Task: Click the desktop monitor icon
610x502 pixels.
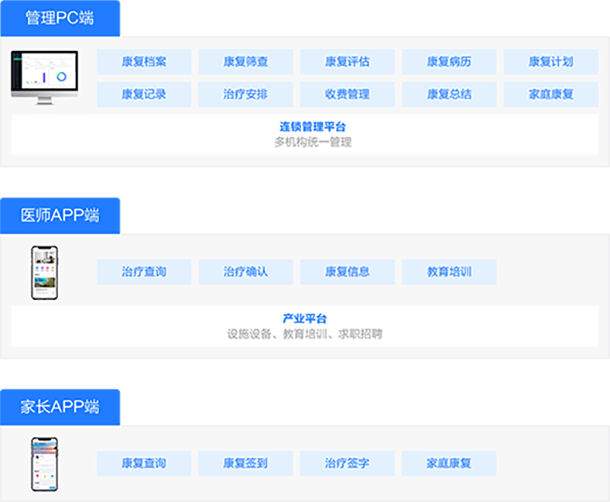Action: [x=45, y=77]
